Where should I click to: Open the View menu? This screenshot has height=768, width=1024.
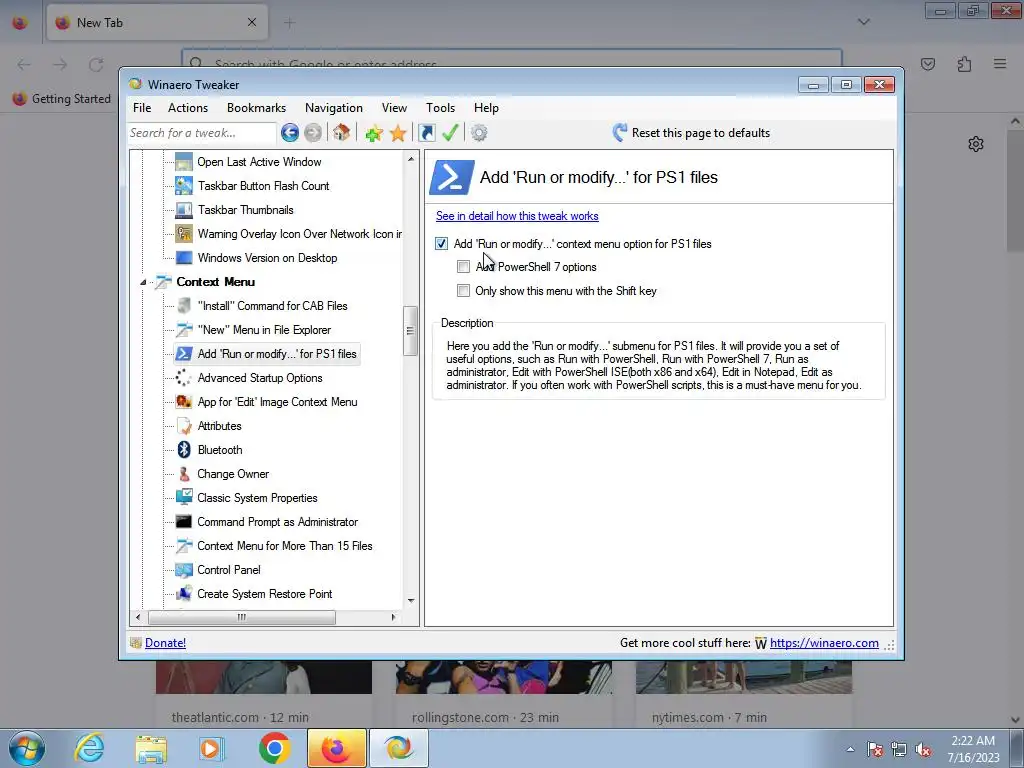tap(394, 108)
